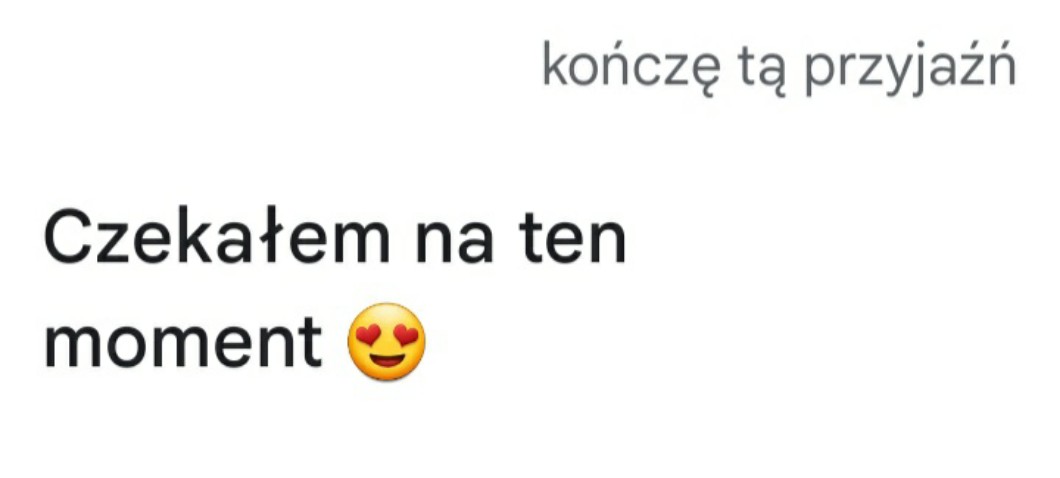This screenshot has width=1060, height=478.
Task: Click the word "moment" beside the emoji
Action: click(x=183, y=343)
